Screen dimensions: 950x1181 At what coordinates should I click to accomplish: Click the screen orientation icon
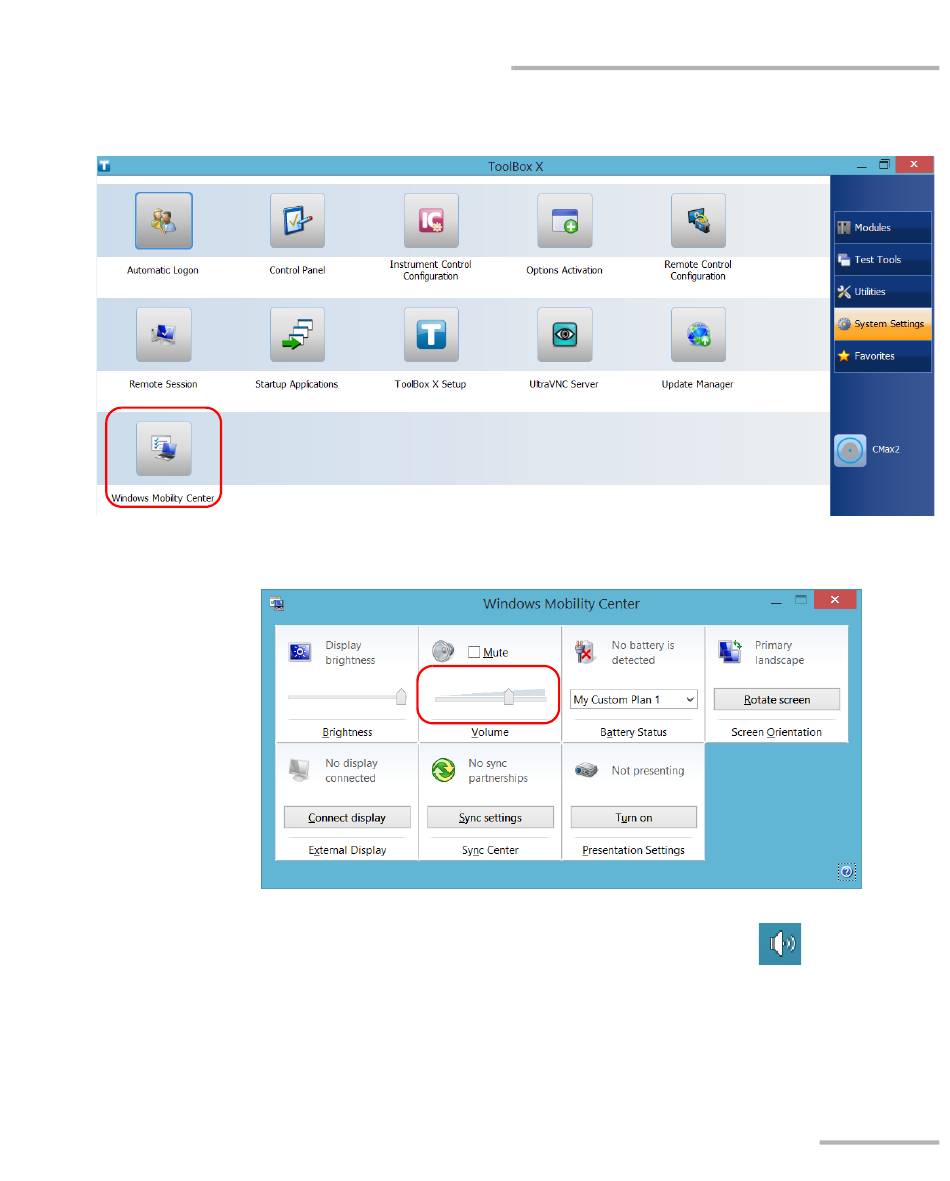point(730,652)
